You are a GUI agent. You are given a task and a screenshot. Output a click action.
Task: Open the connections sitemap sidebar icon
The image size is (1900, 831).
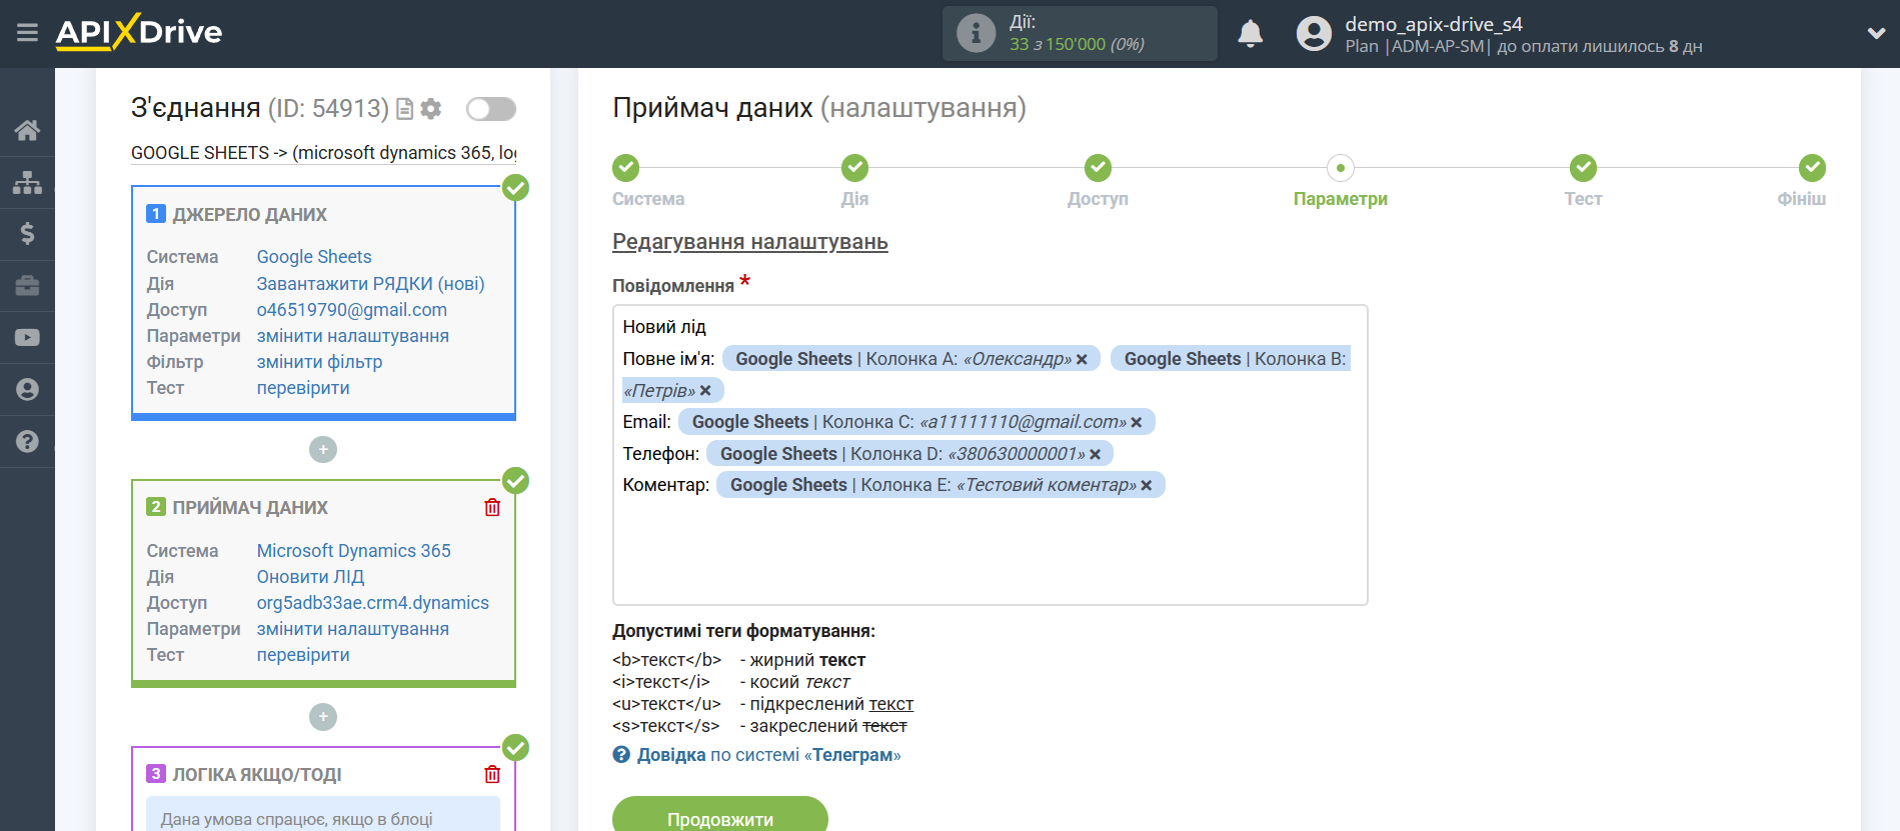coord(27,182)
